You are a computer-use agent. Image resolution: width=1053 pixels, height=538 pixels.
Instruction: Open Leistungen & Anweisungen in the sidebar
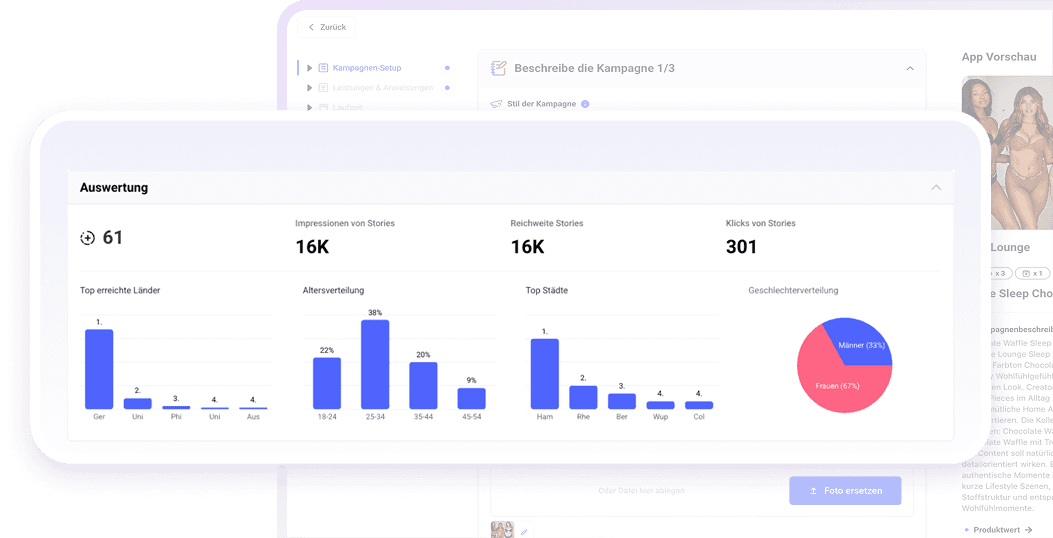point(383,87)
